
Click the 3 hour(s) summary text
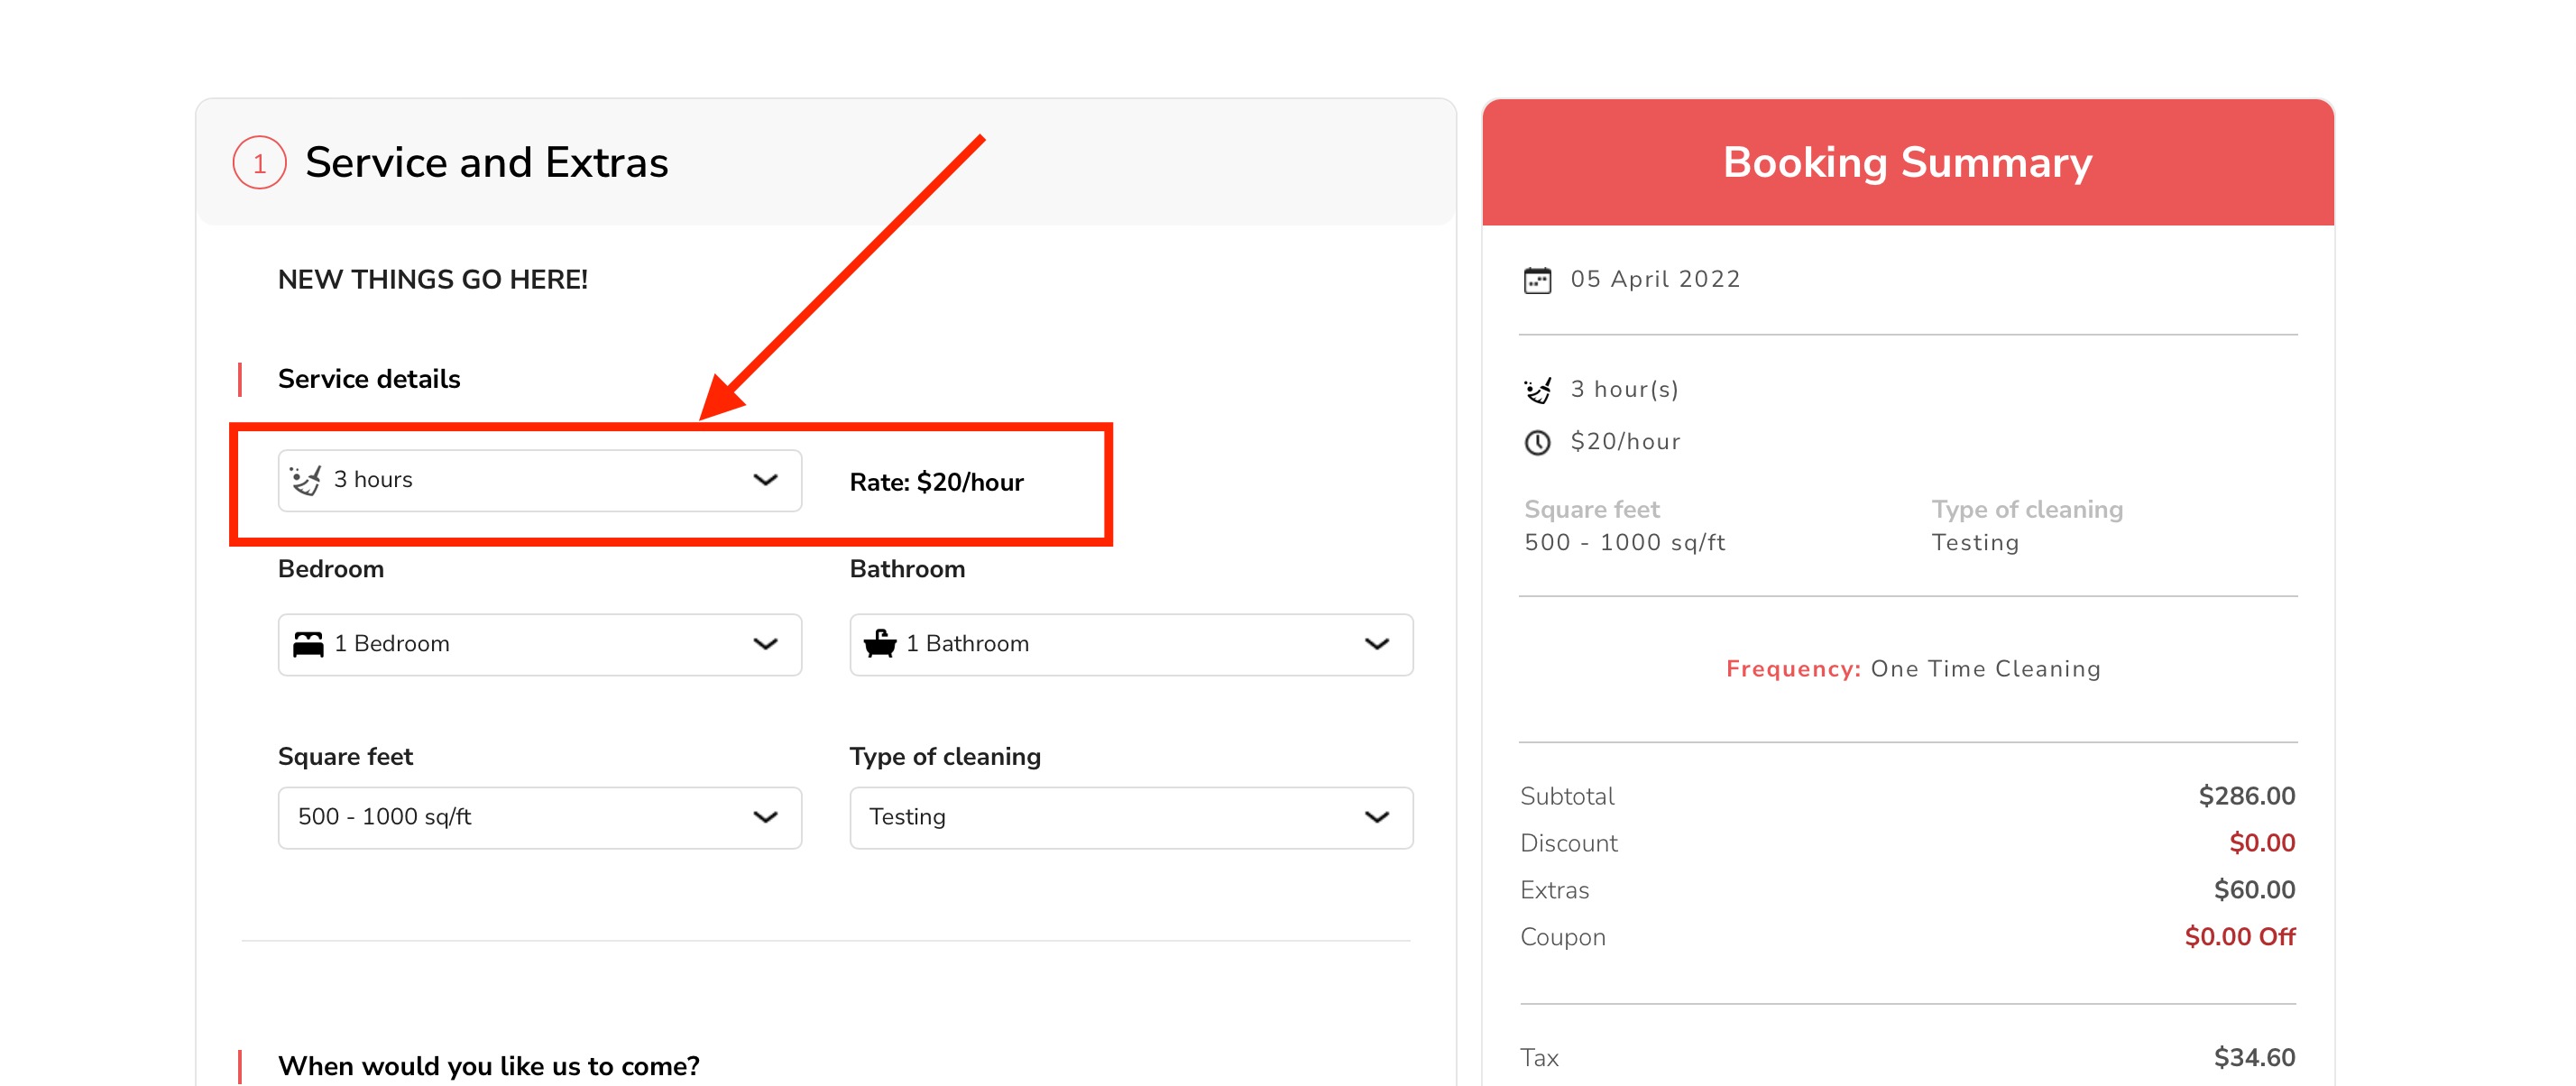(1624, 389)
